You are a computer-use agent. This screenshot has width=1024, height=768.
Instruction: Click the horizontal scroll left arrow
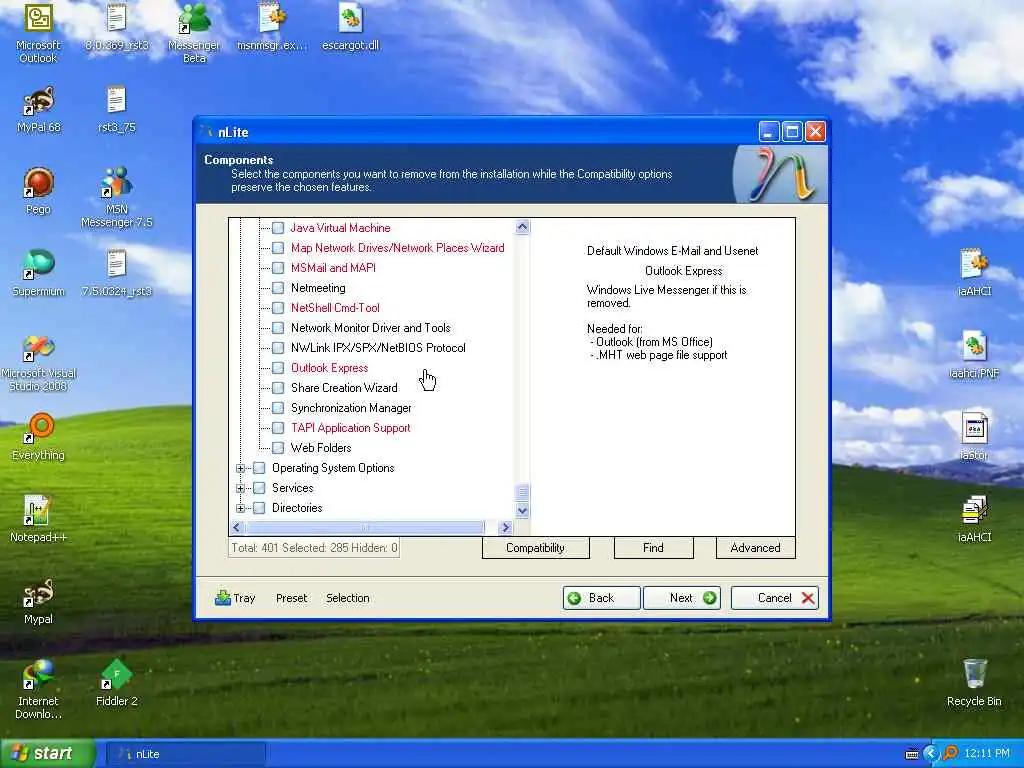click(237, 527)
